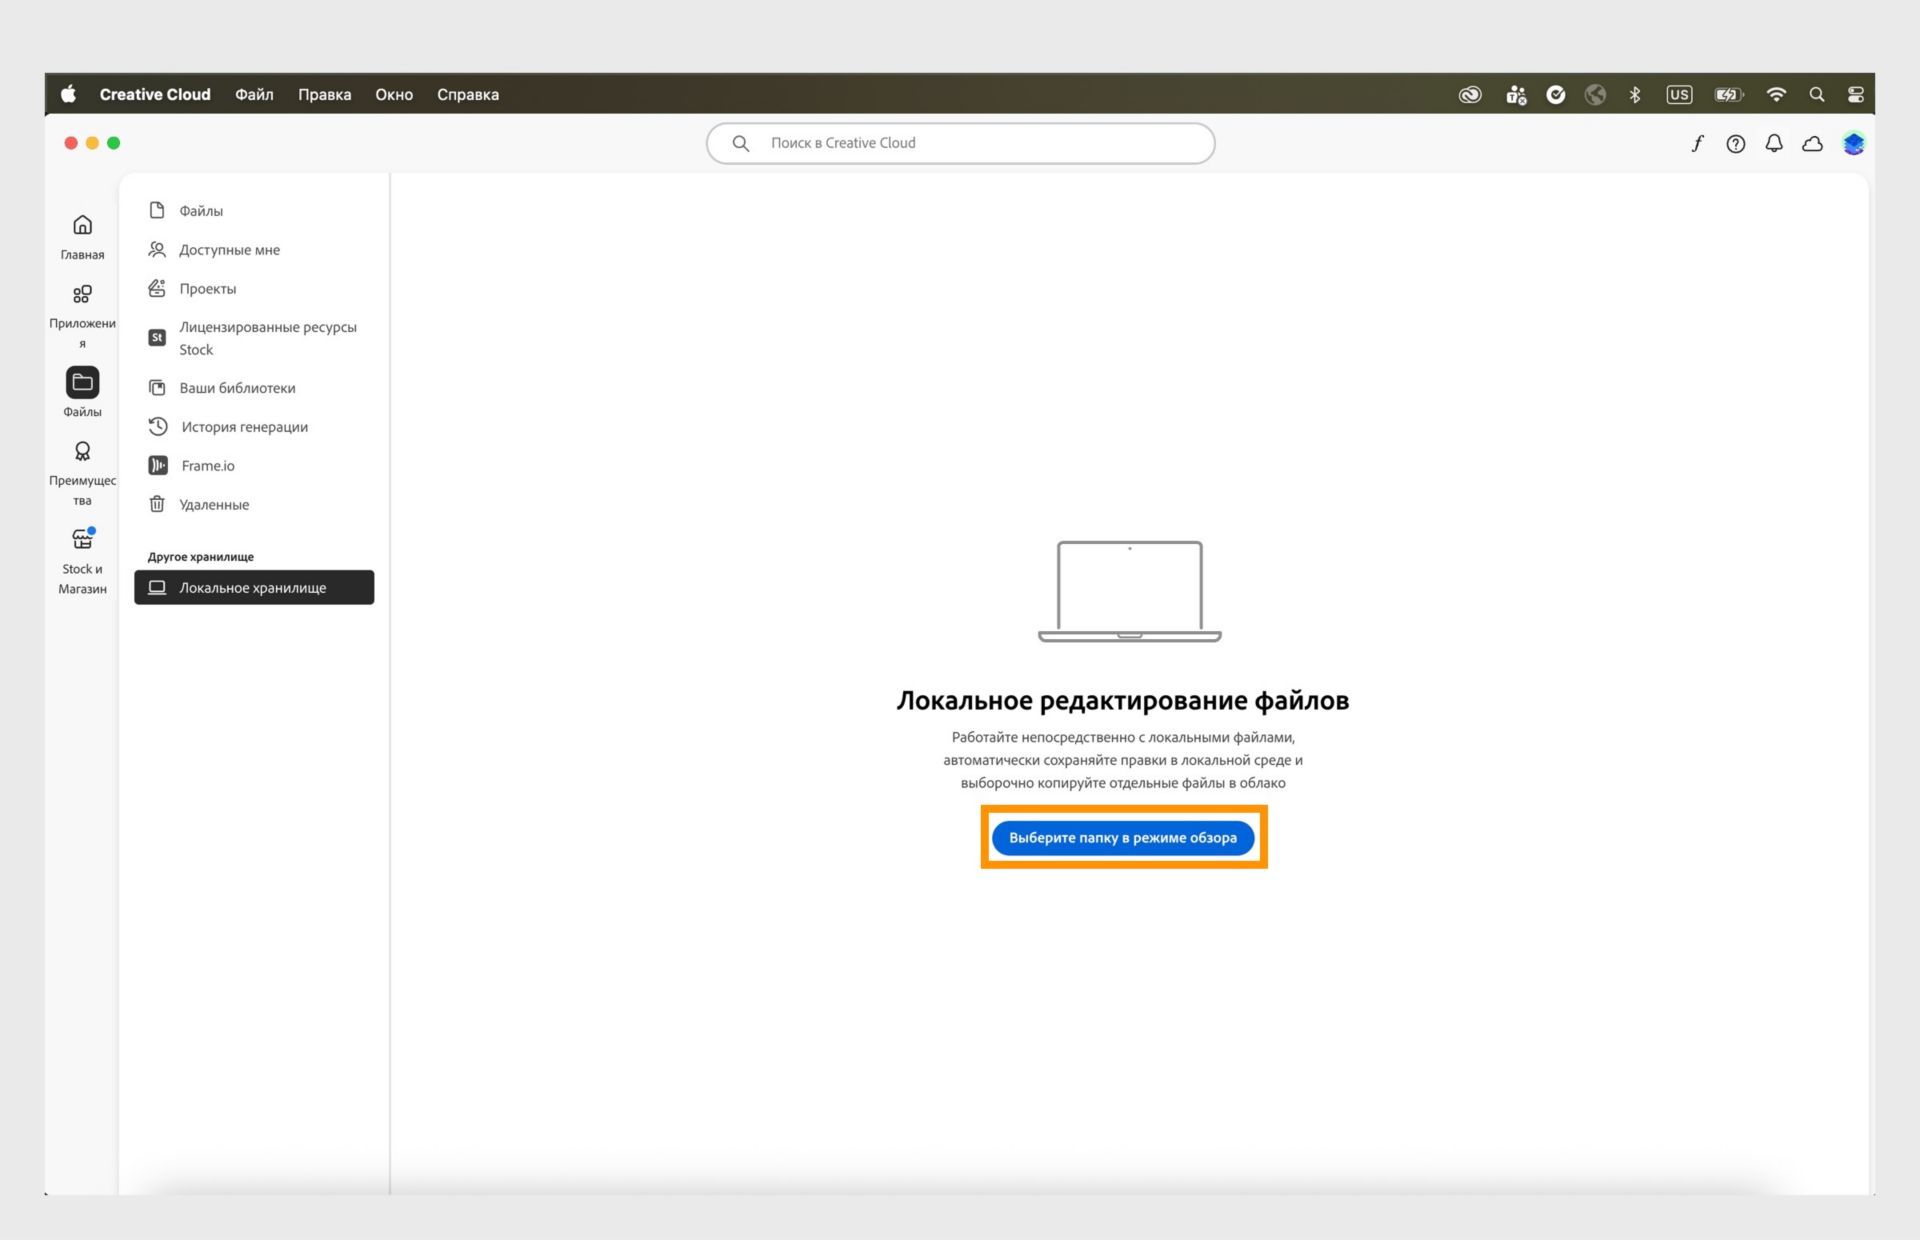The image size is (1920, 1240).
Task: Click Creative Cloud icon in macOS menu bar
Action: (1470, 95)
